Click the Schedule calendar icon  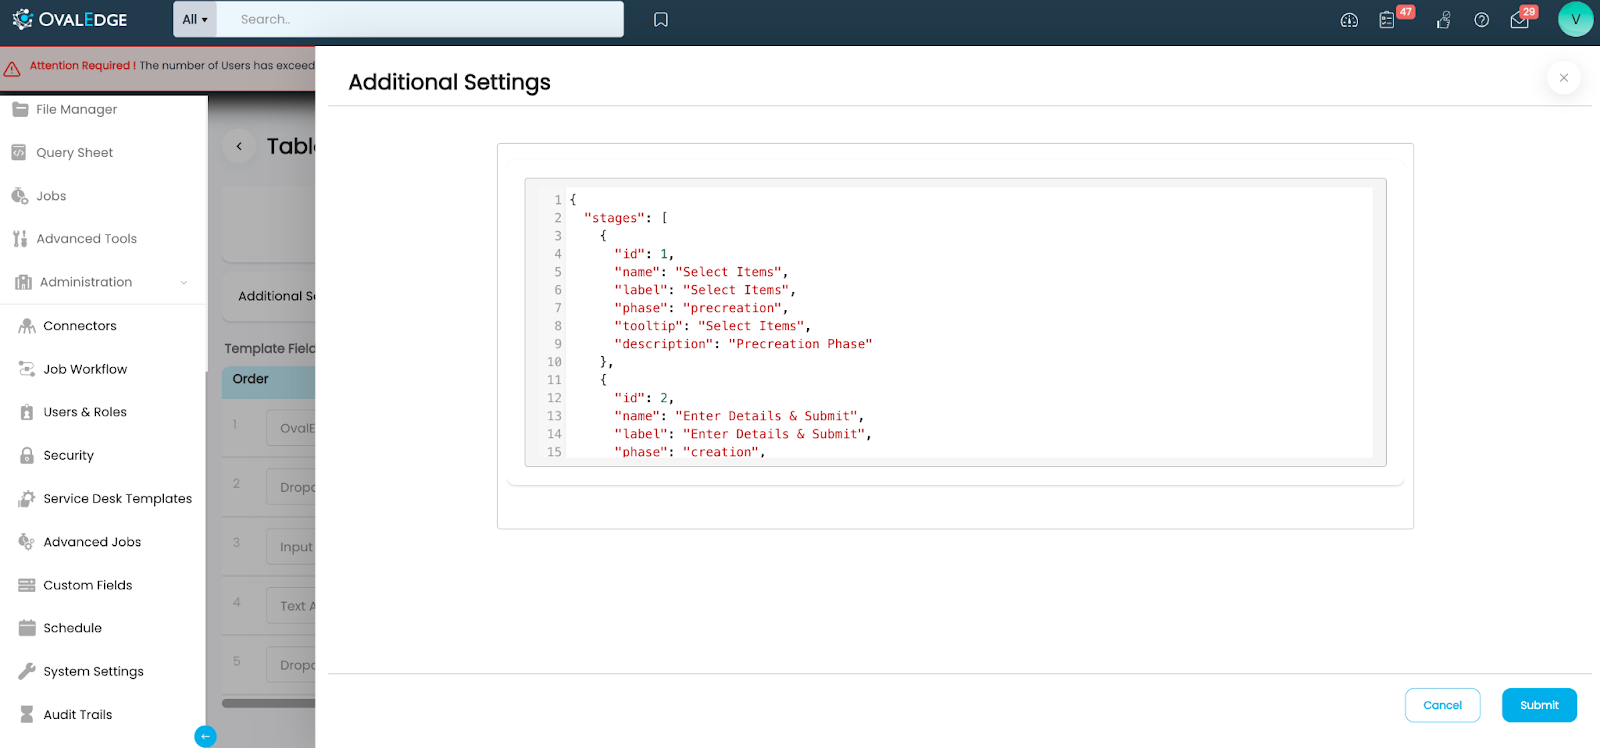(x=27, y=628)
